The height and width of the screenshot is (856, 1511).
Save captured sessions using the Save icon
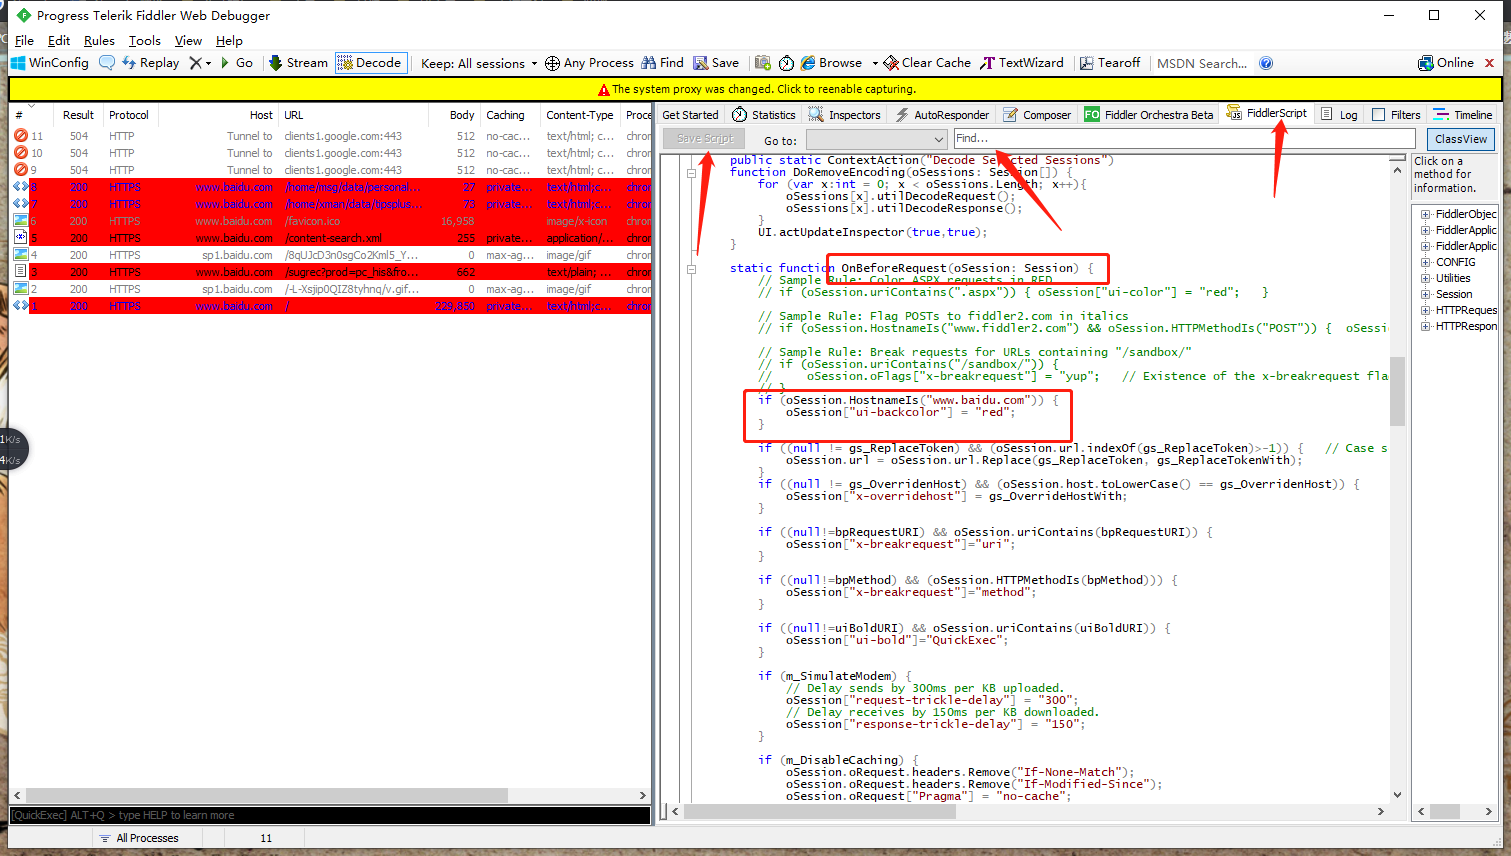coord(716,62)
